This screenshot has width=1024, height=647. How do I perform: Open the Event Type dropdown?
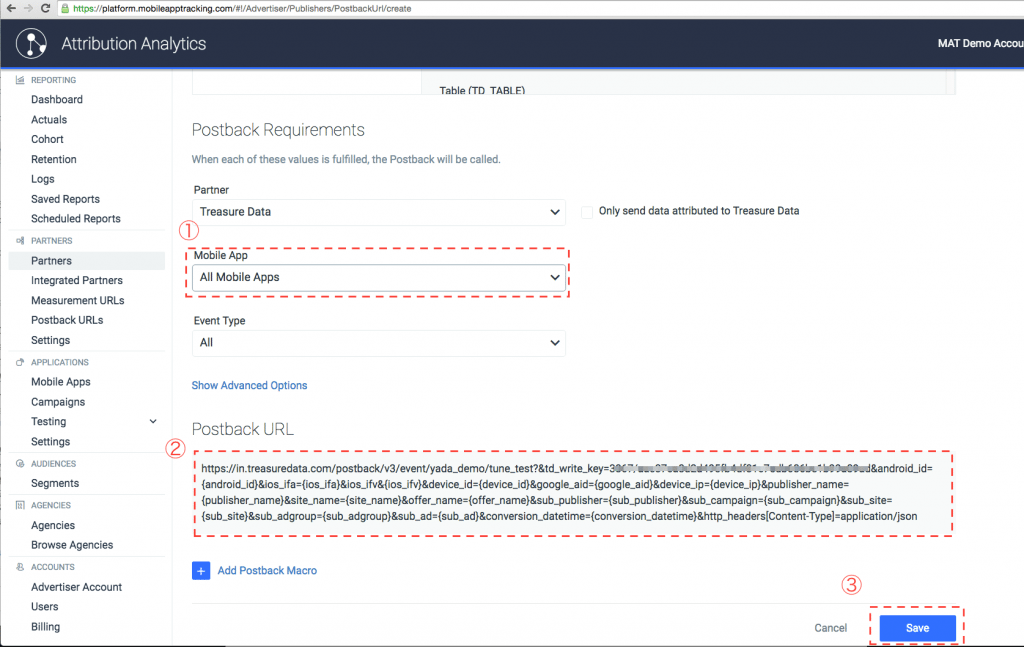coord(379,343)
